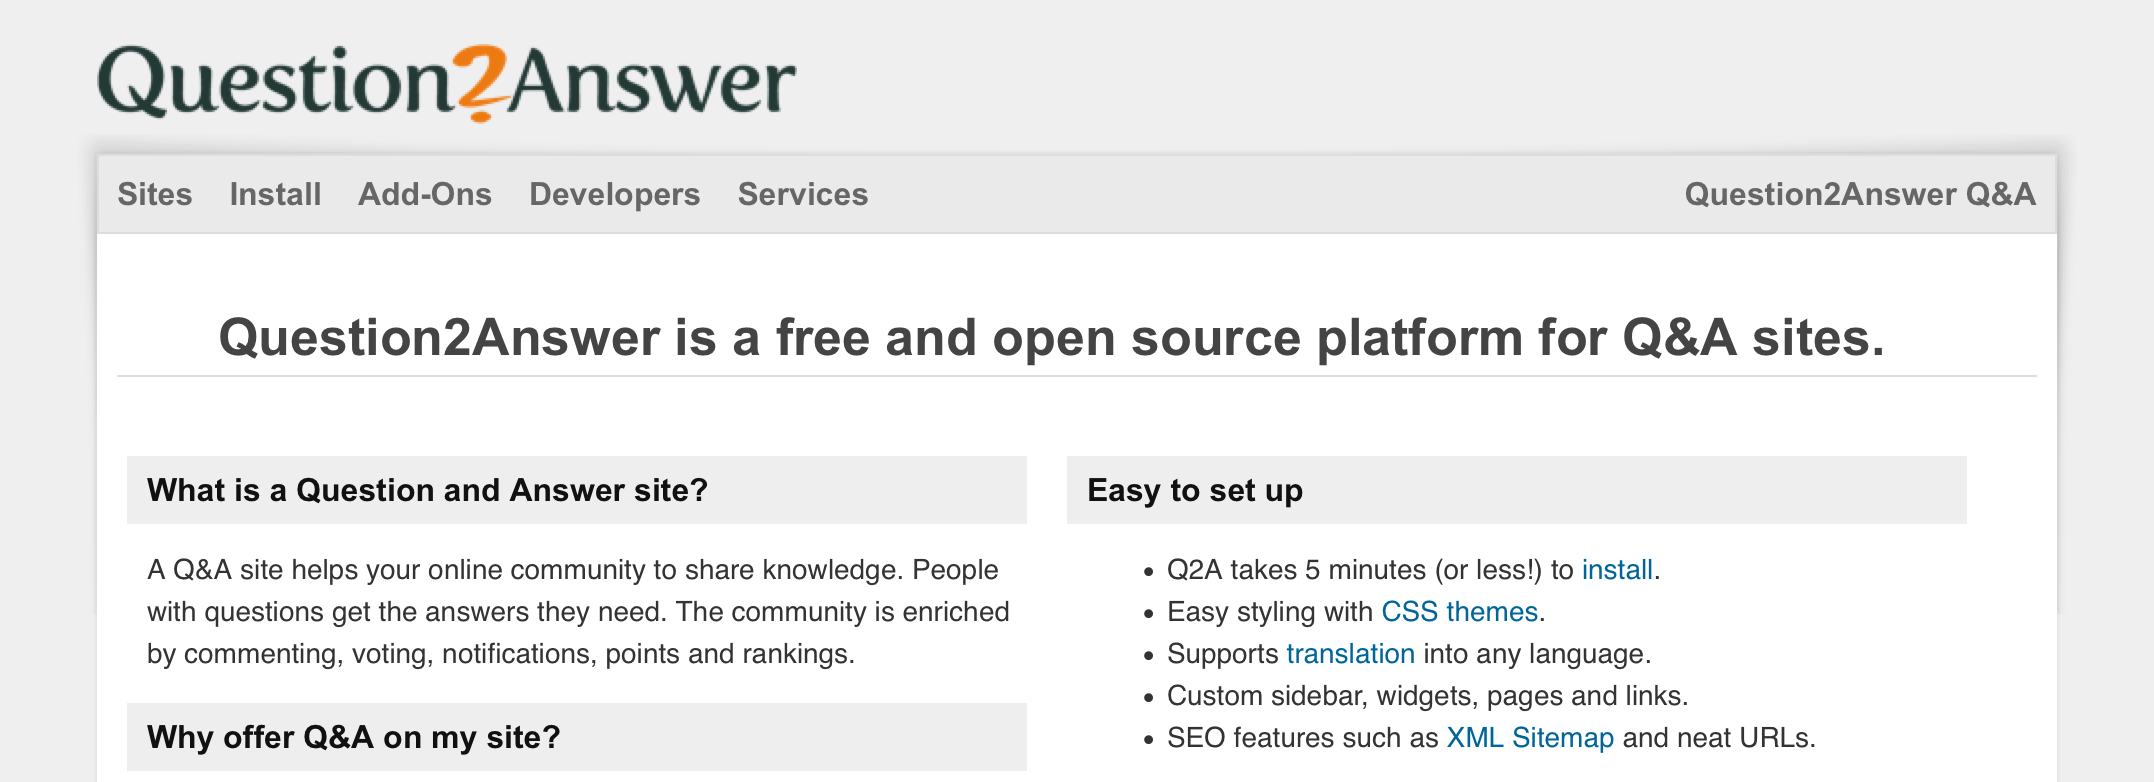This screenshot has height=782, width=2154.
Task: Click the 'Easy styling with' bullet text
Action: coord(1270,612)
